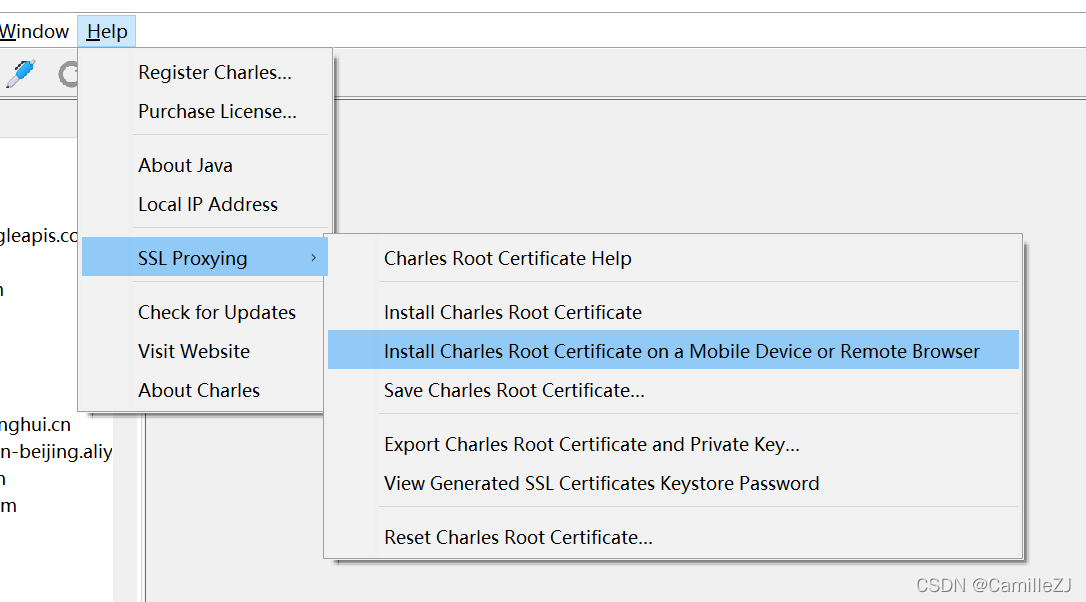Show Local IP Address
The image size is (1086, 602).
[208, 204]
